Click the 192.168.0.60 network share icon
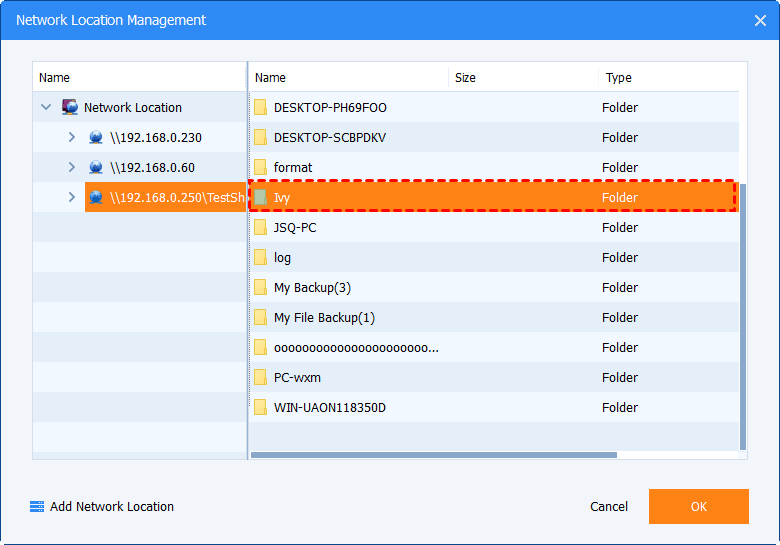Screen dimensions: 780x545 [x=96, y=167]
